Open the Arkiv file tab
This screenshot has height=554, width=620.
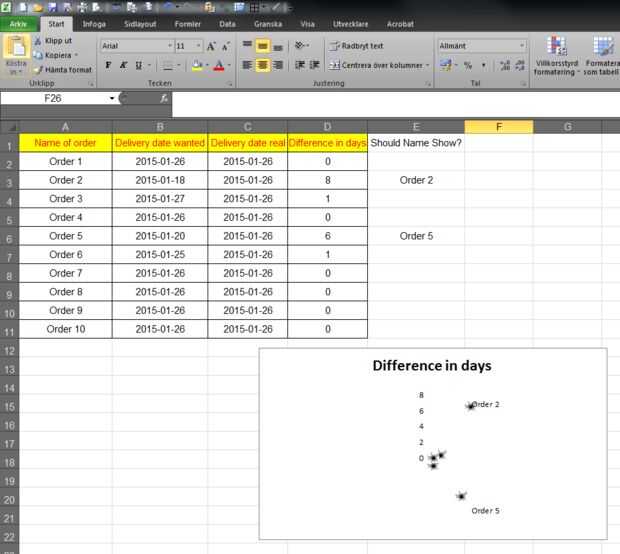pyautogui.click(x=18, y=24)
